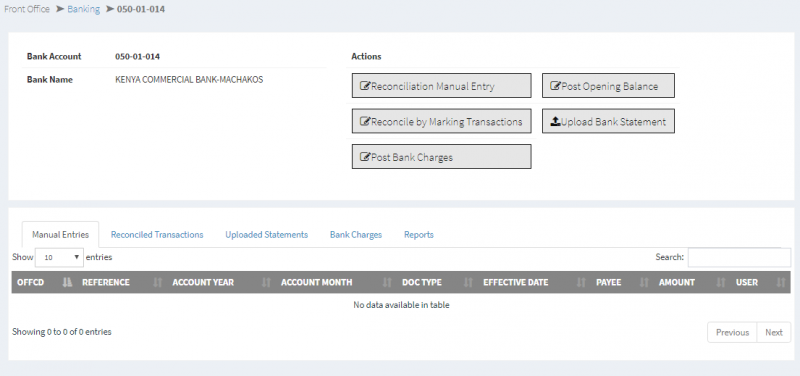Image resolution: width=800 pixels, height=376 pixels.
Task: Open Post Bank Charges action
Action: click(441, 157)
